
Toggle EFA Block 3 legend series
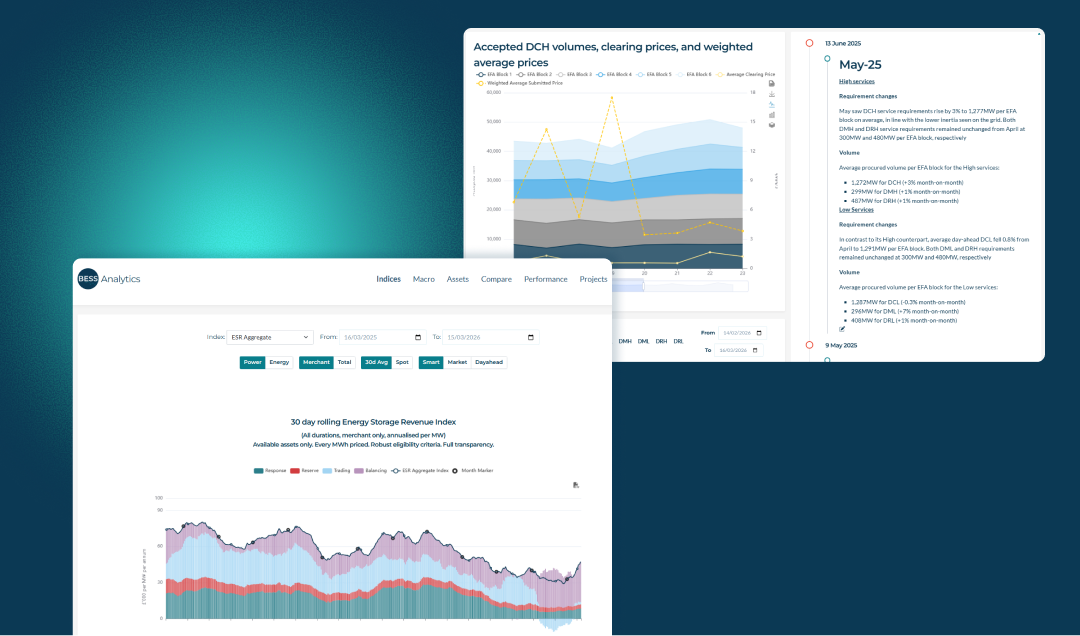[x=574, y=74]
